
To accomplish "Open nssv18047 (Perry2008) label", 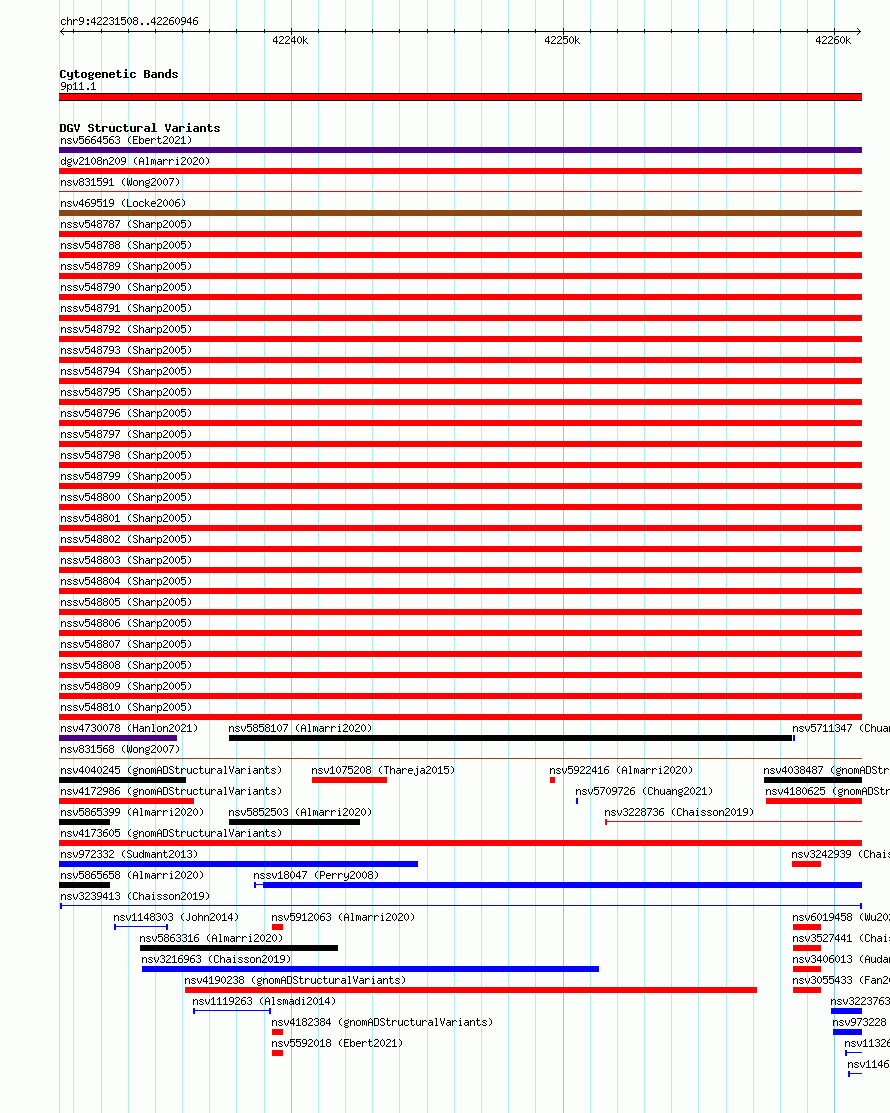I will [x=317, y=875].
